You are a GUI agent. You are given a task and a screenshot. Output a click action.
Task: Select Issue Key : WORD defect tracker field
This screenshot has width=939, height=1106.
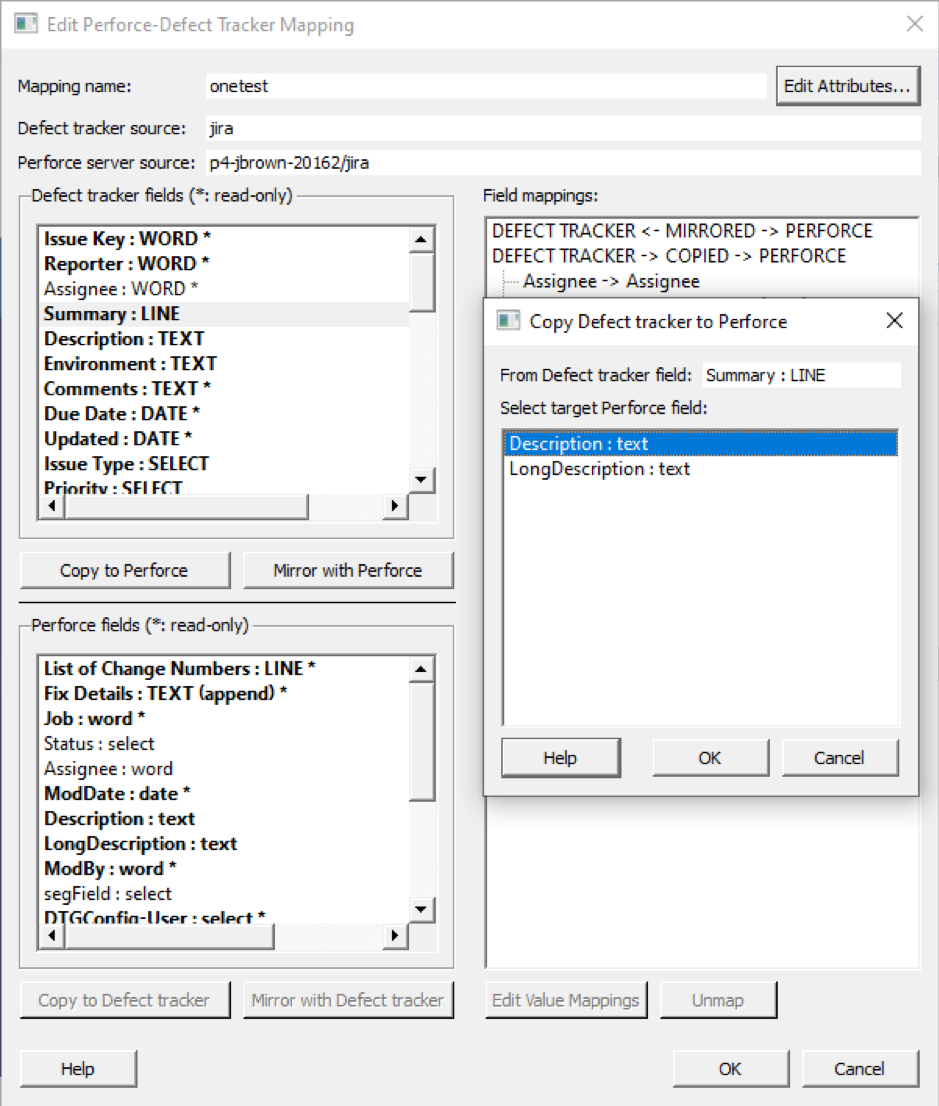(x=127, y=239)
